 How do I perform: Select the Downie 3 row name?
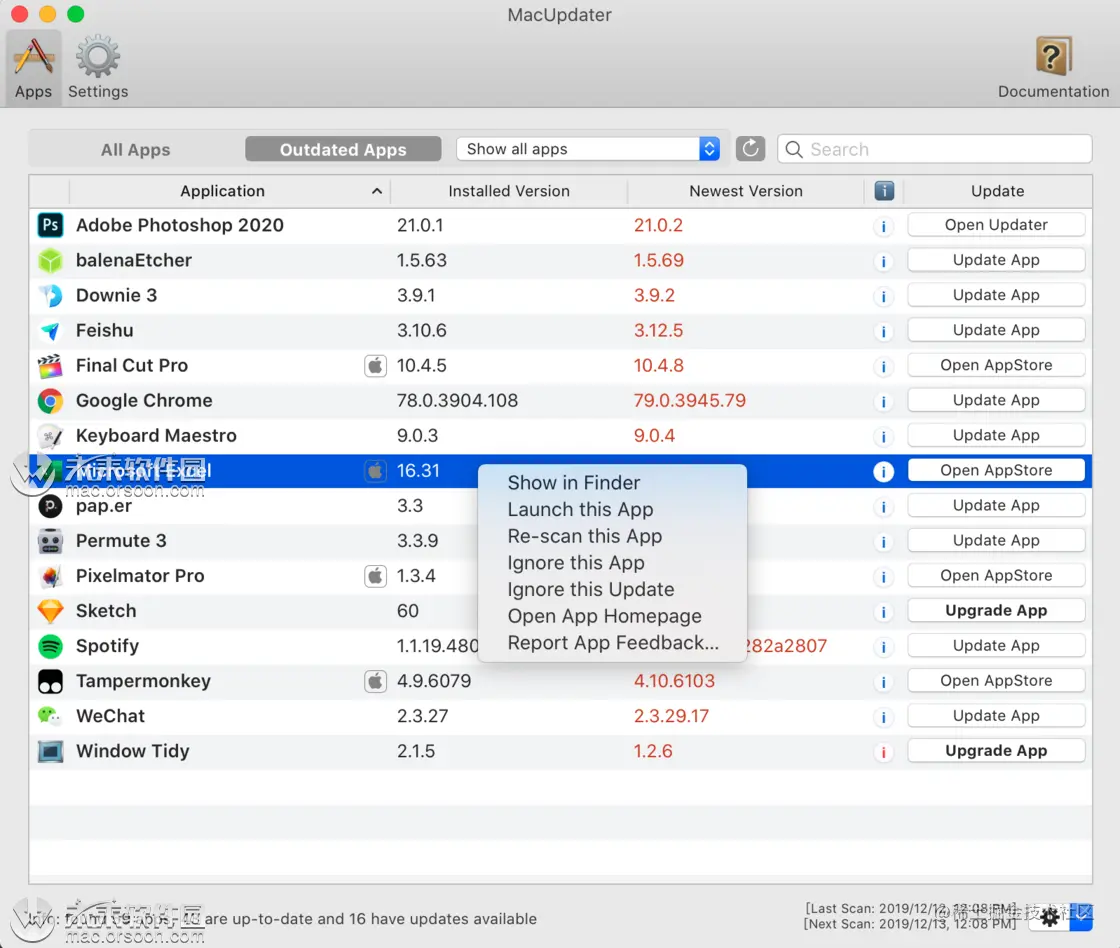pos(116,295)
